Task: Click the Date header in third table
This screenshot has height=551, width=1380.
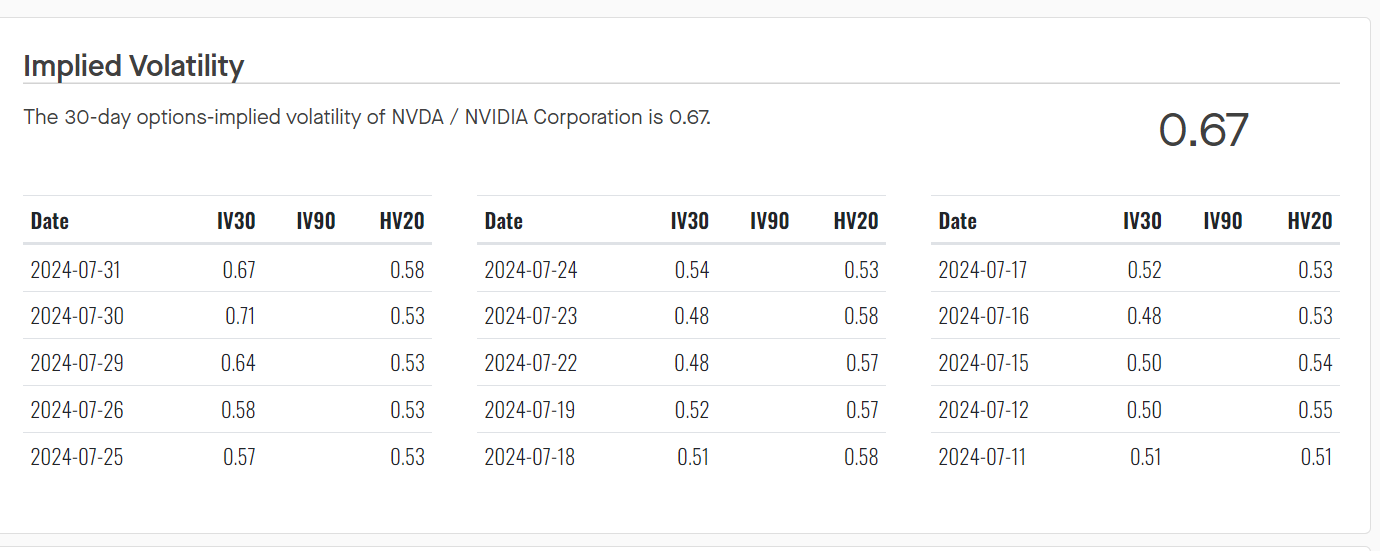Action: click(x=957, y=221)
